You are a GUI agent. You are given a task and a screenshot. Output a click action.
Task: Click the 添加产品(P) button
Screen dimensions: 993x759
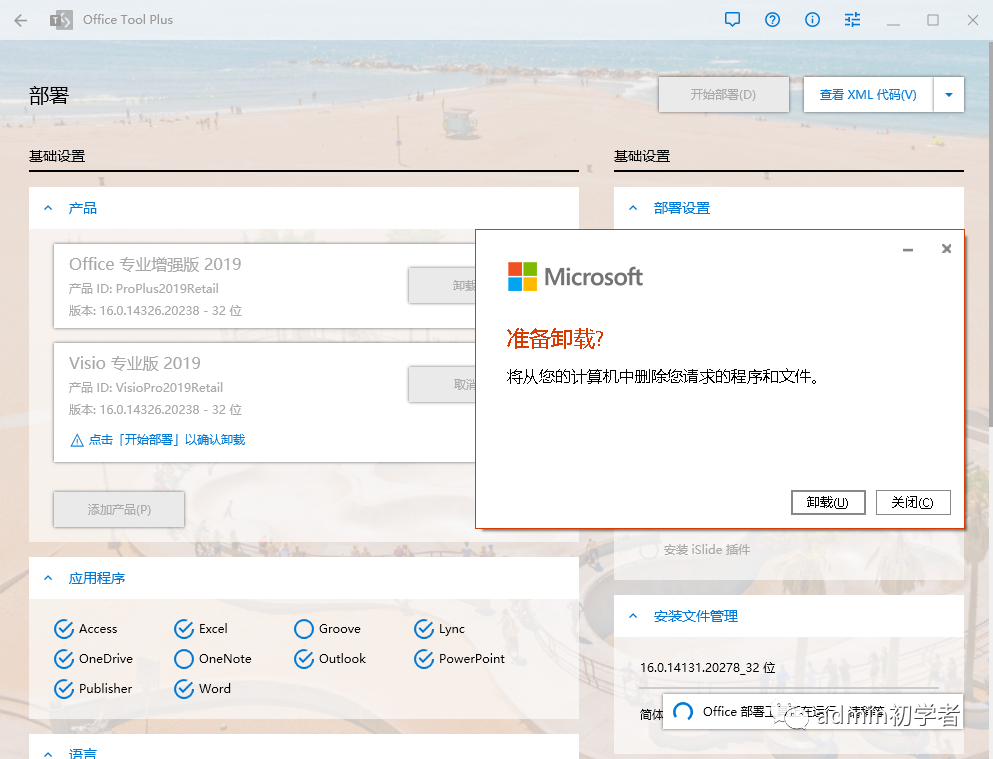(119, 510)
